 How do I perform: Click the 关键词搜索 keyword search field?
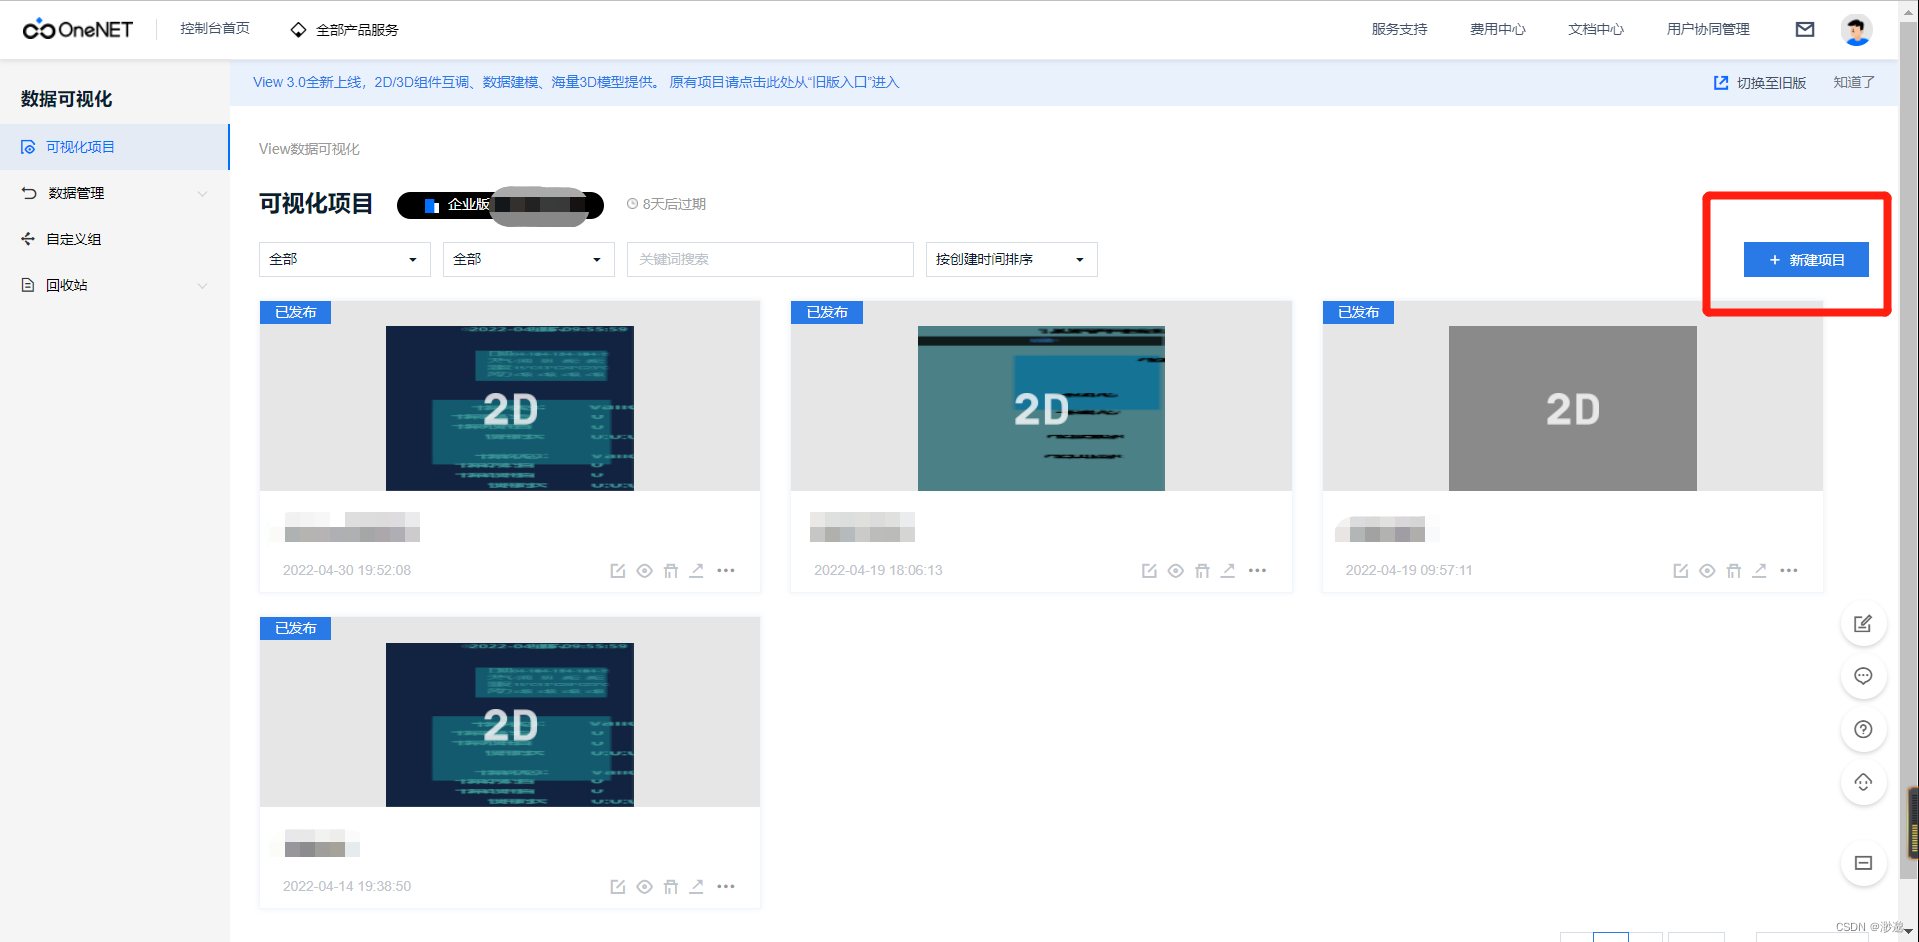(x=769, y=259)
